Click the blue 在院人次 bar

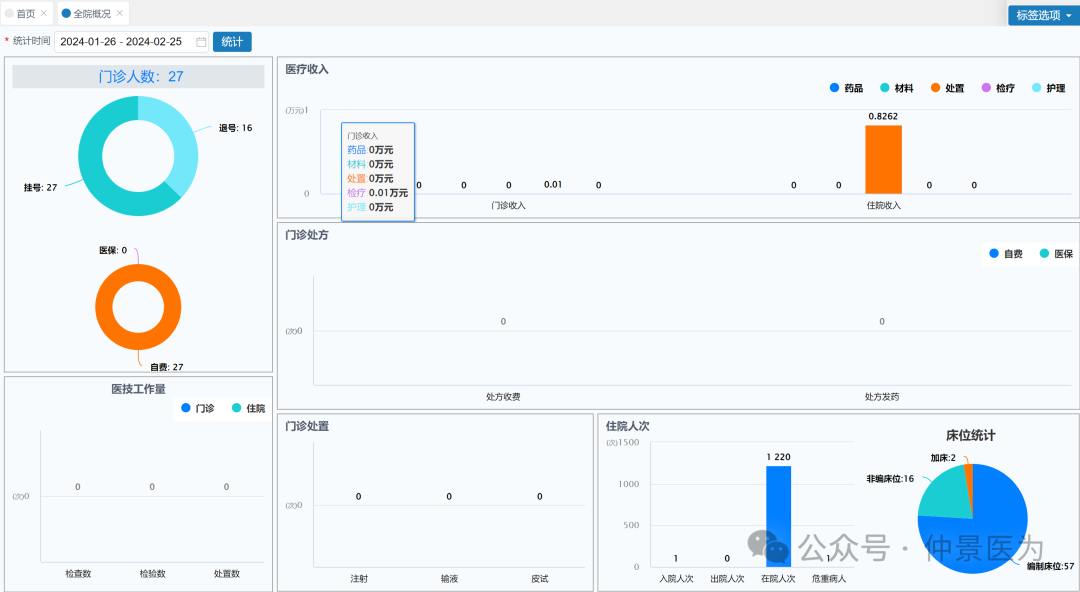coord(778,517)
